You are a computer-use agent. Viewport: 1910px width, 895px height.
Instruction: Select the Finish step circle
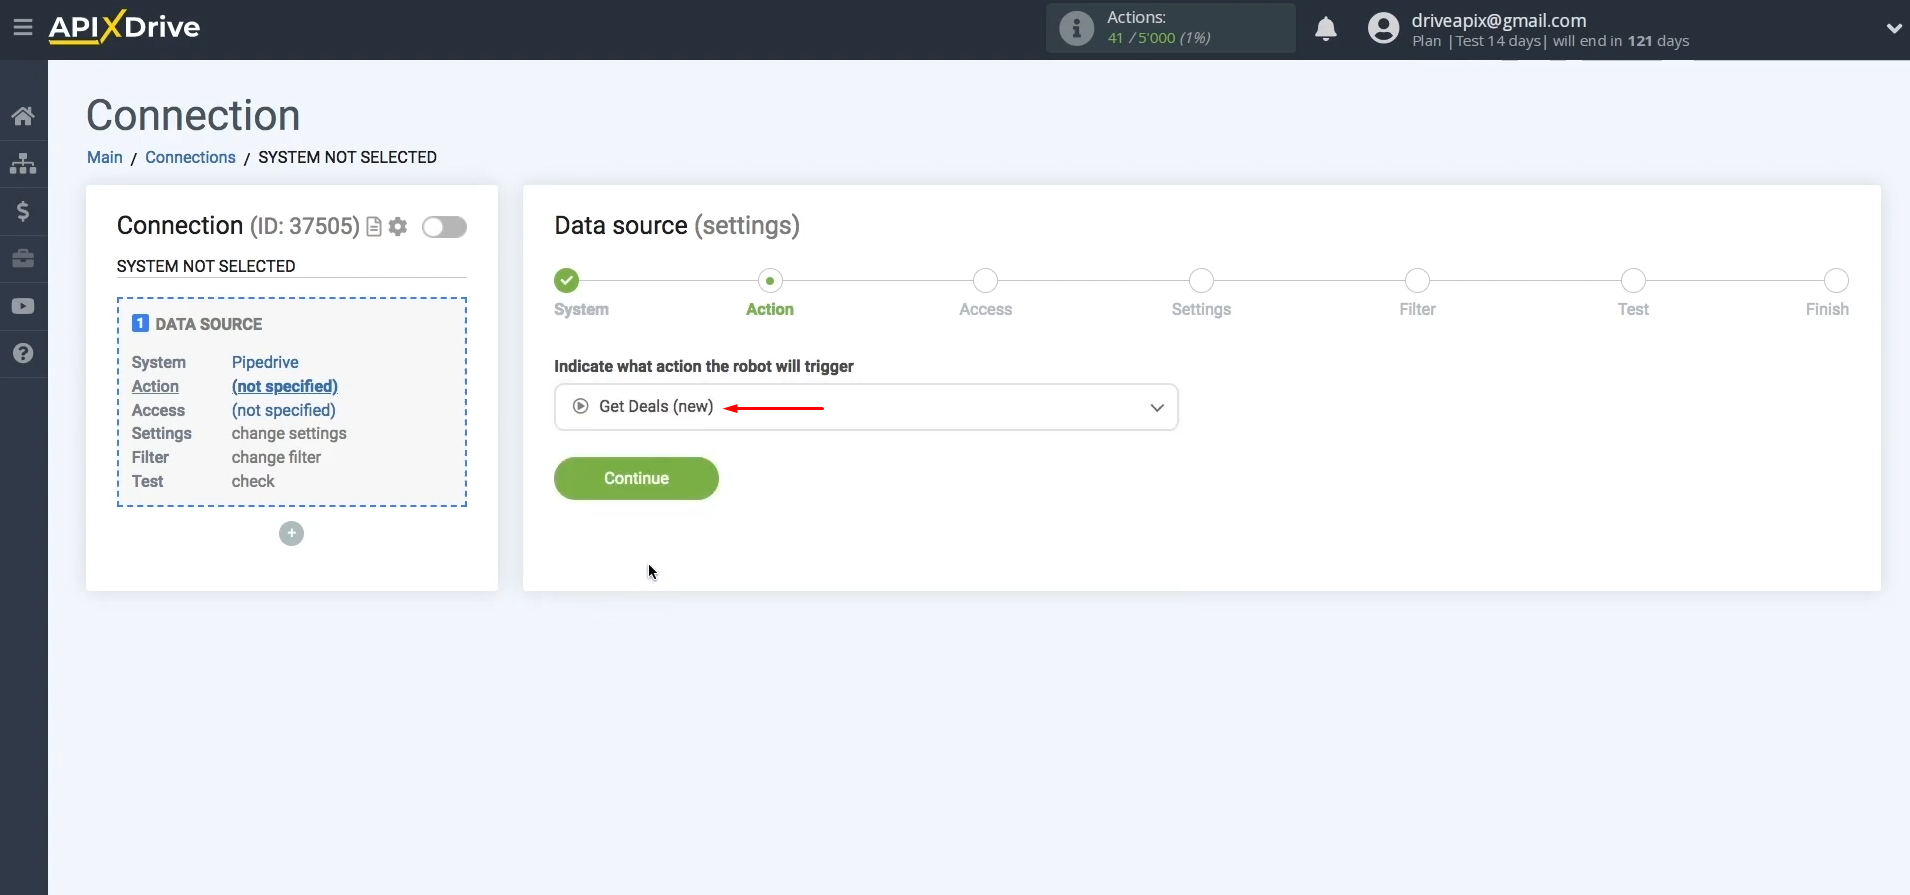click(x=1836, y=280)
